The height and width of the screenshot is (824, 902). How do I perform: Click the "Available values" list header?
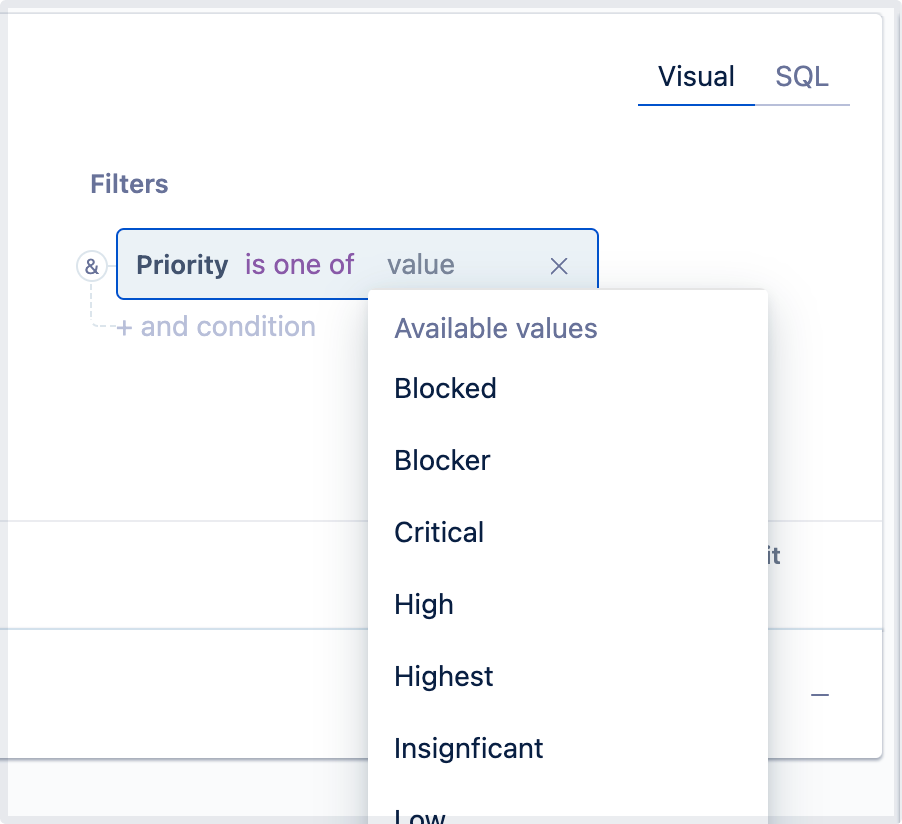[496, 328]
